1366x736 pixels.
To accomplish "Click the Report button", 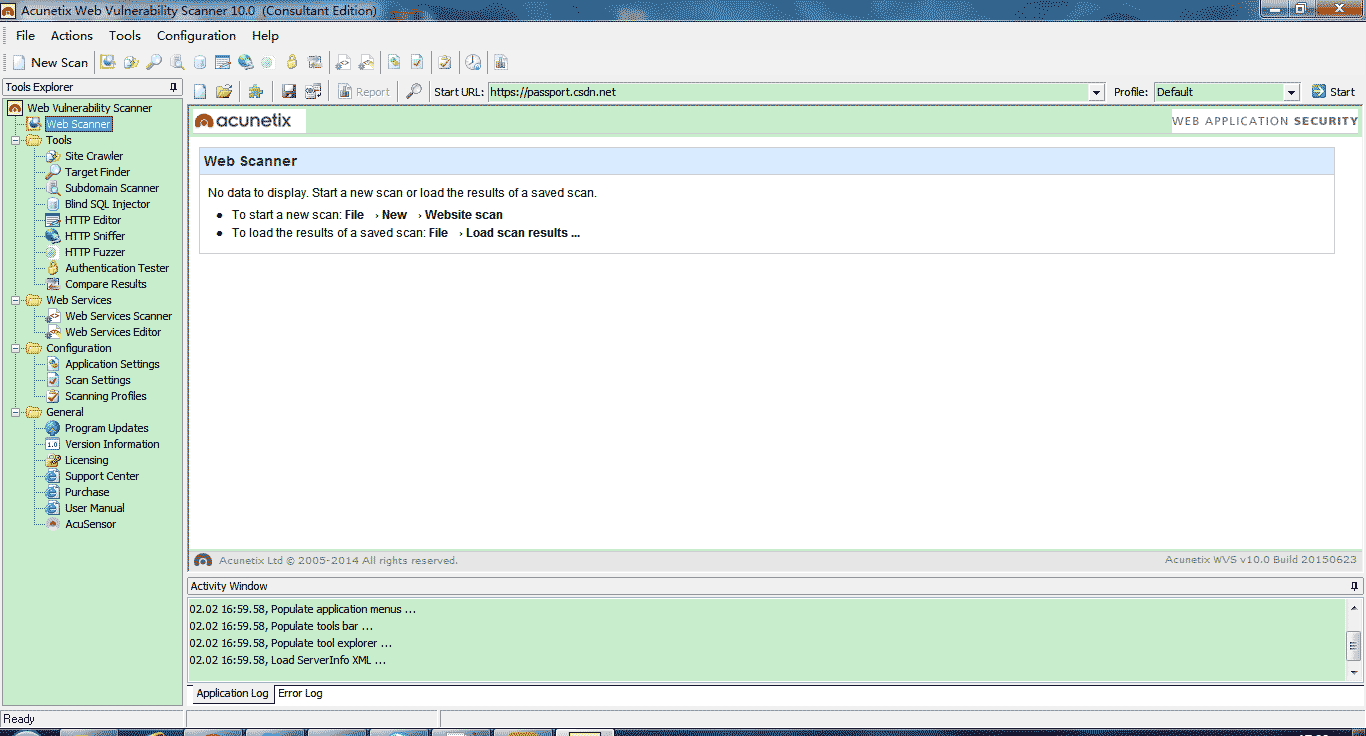I will (x=363, y=92).
